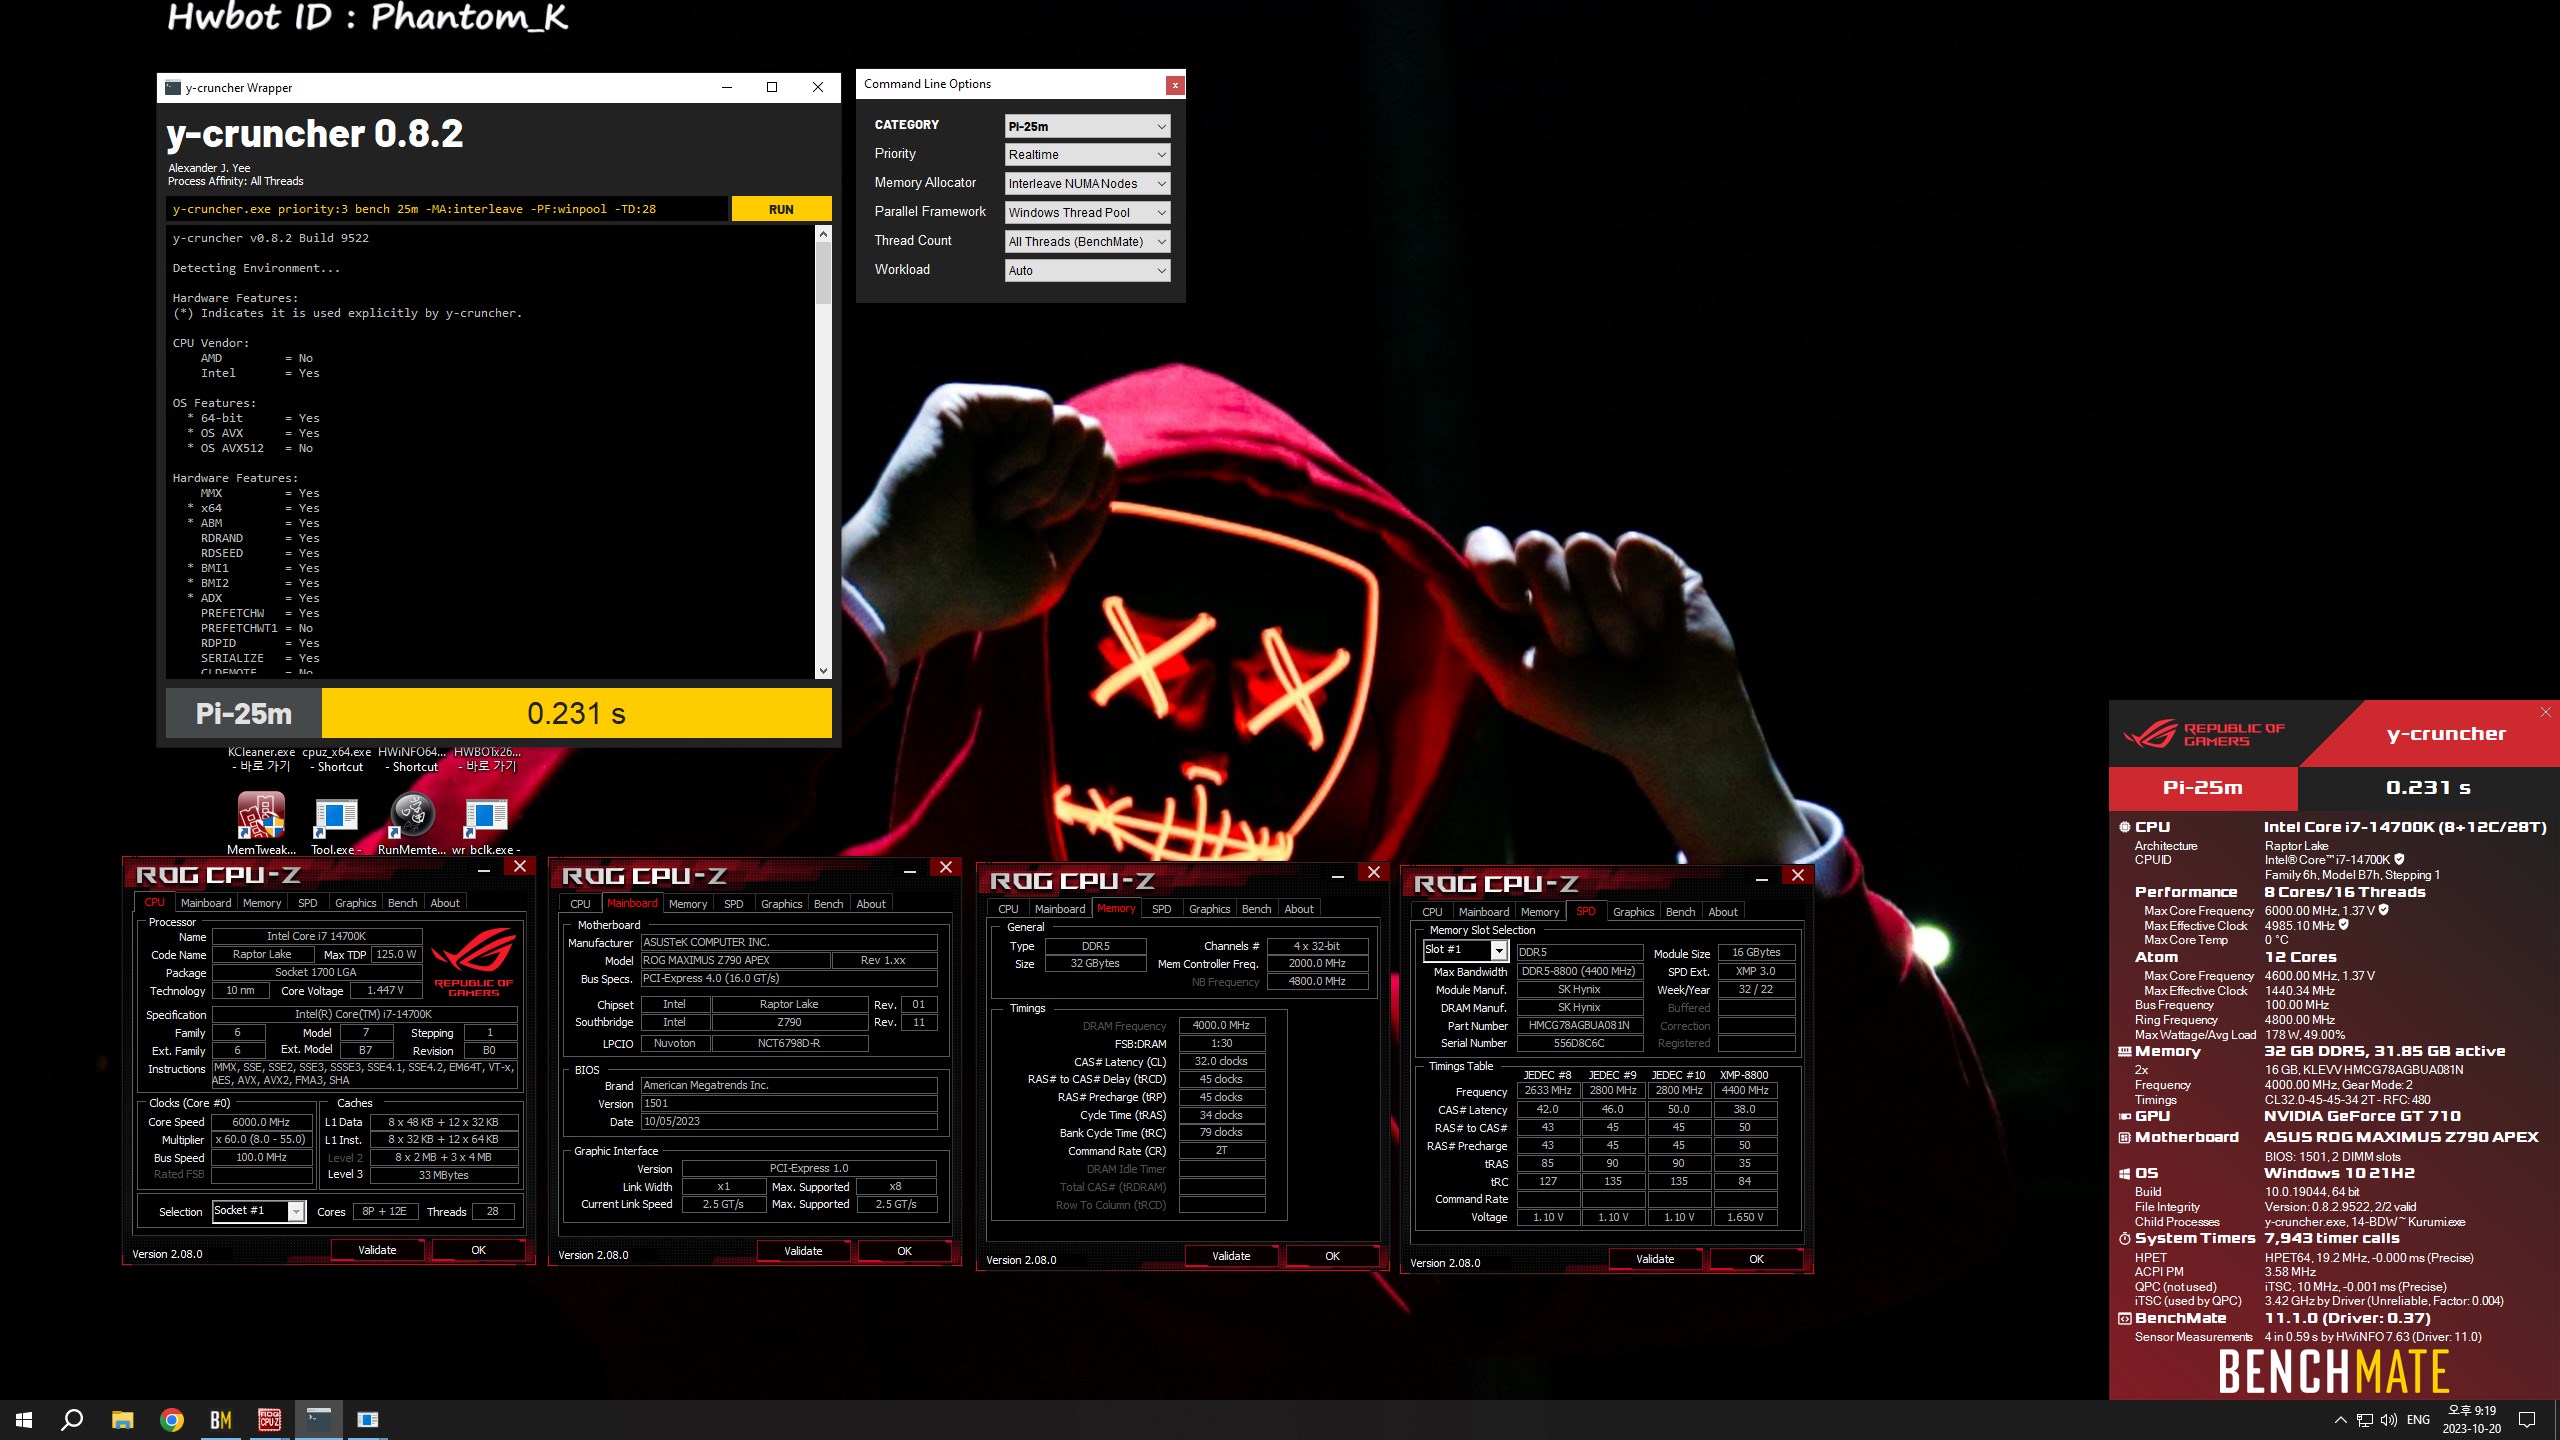Switch to Memory tab in CPU-Z motherboard window

tap(688, 904)
